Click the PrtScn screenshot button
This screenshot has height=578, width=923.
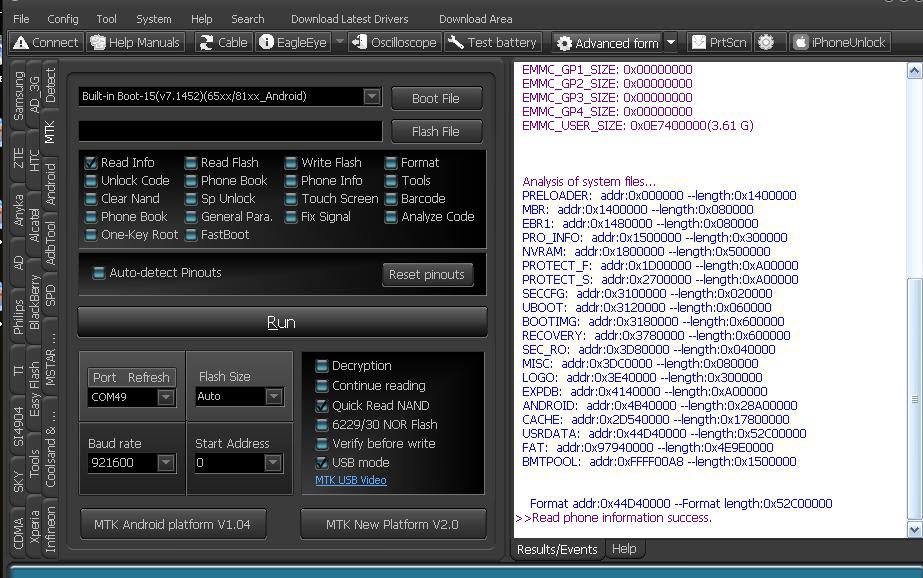(719, 42)
